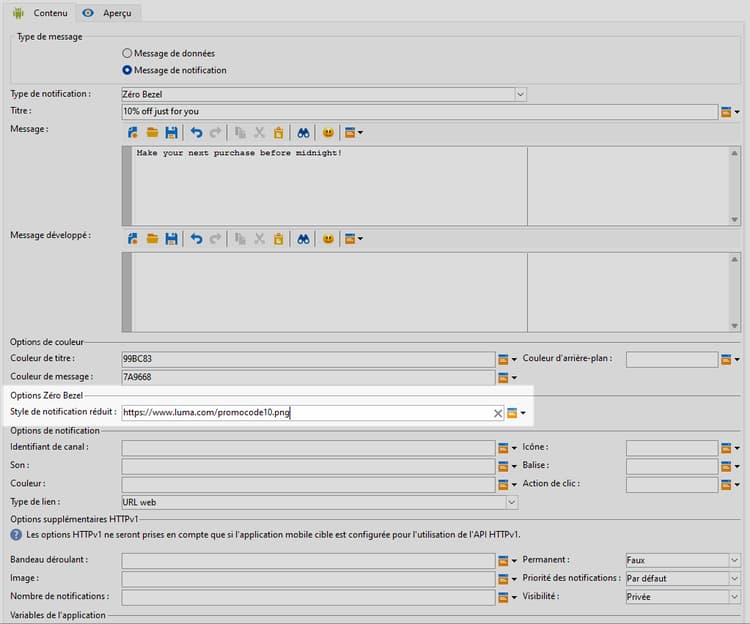Open personalization menu for Couleur de message
This screenshot has height=624, width=750.
tap(507, 378)
